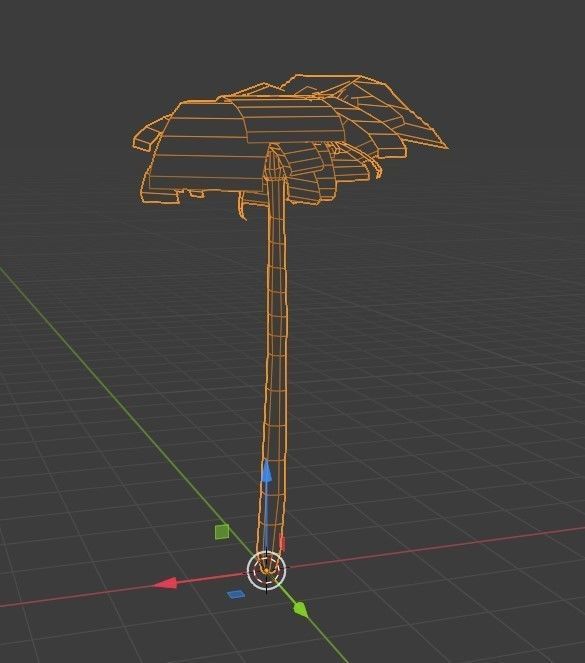Click the small red plane handle by the trunk

[x=282, y=542]
